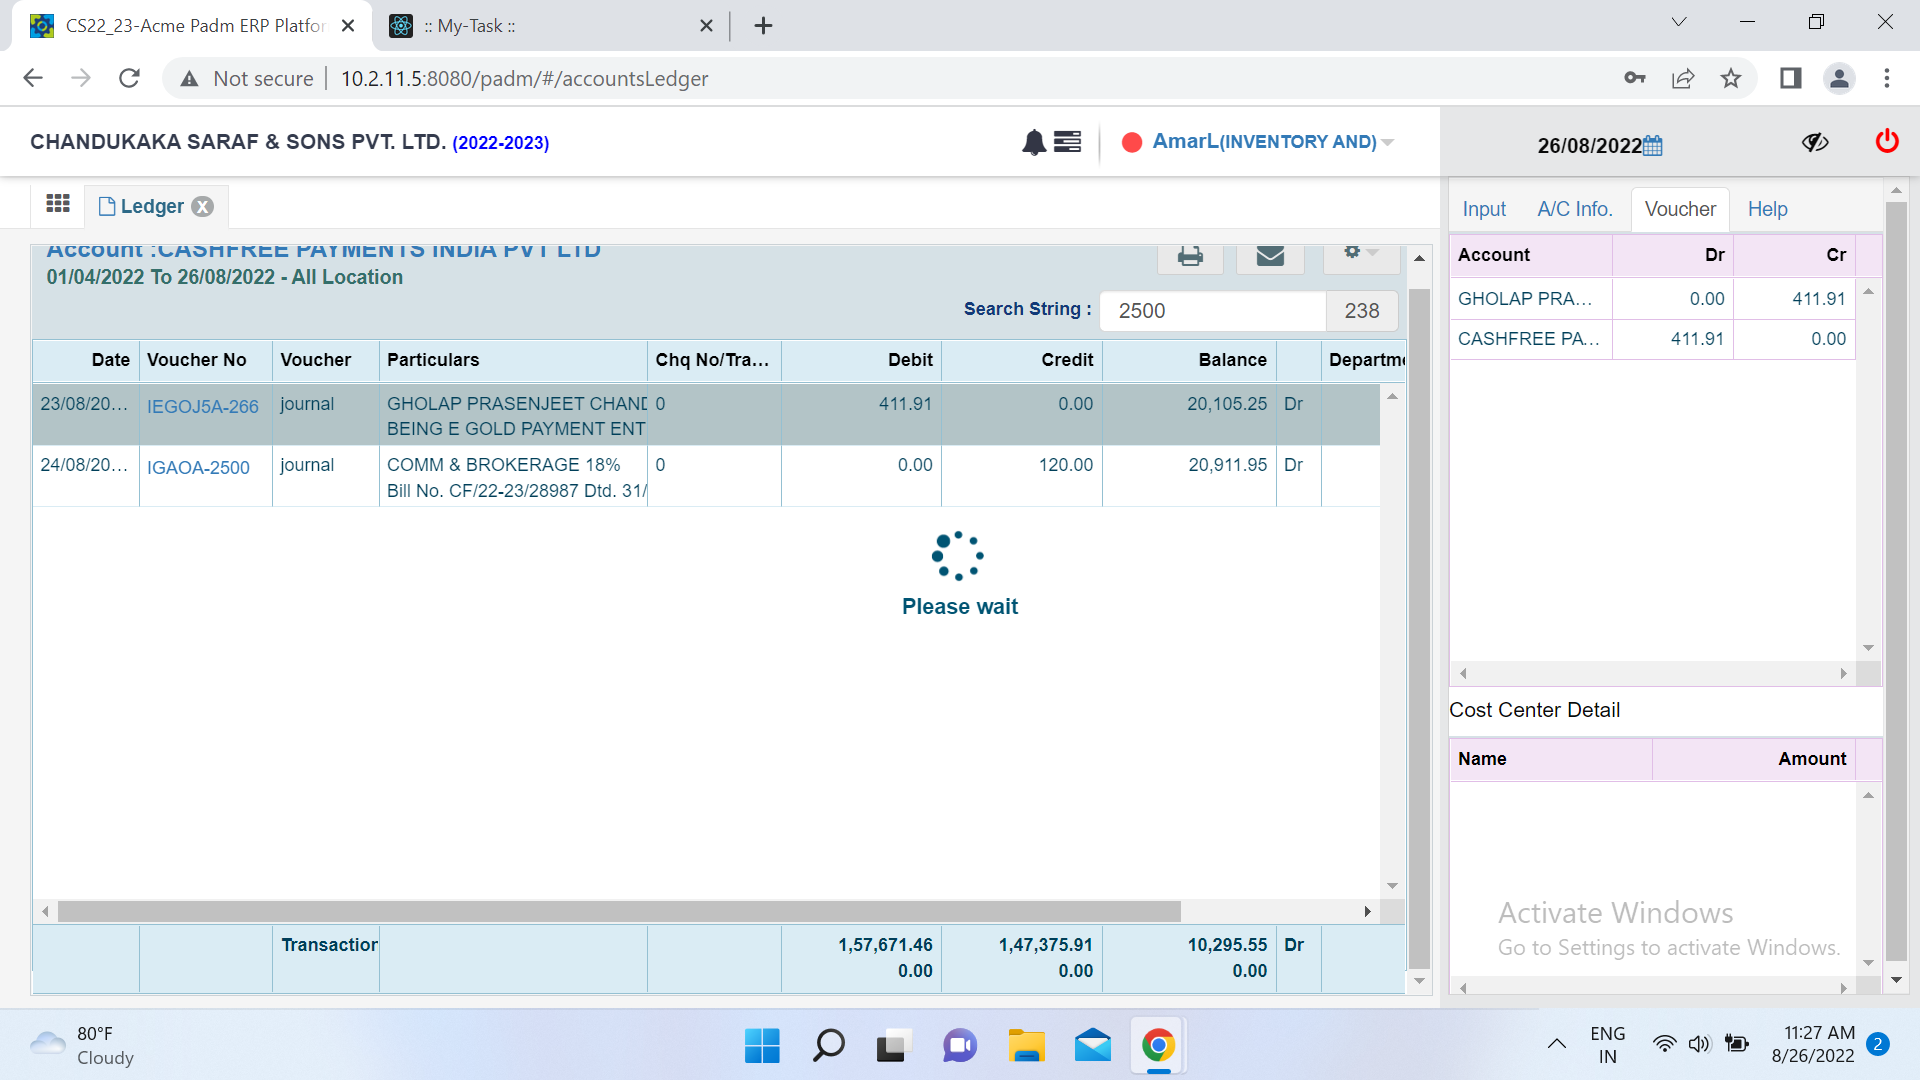This screenshot has height=1080, width=1920.
Task: Go back using browser back arrow
Action: [x=33, y=78]
